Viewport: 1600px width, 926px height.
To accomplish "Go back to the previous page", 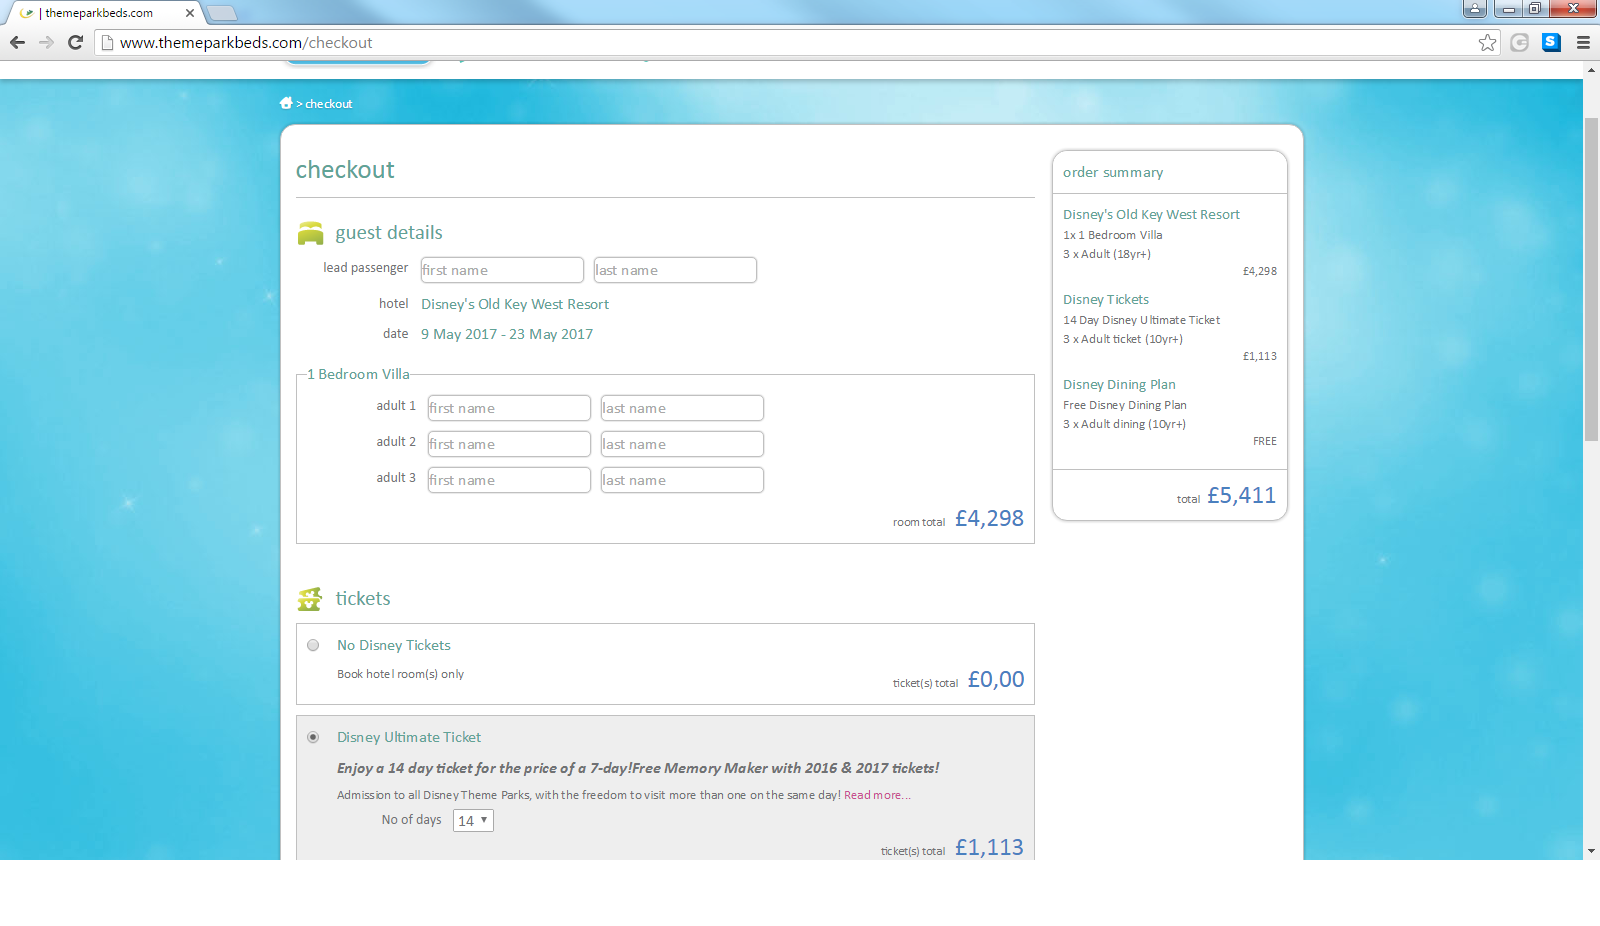I will tap(17, 42).
